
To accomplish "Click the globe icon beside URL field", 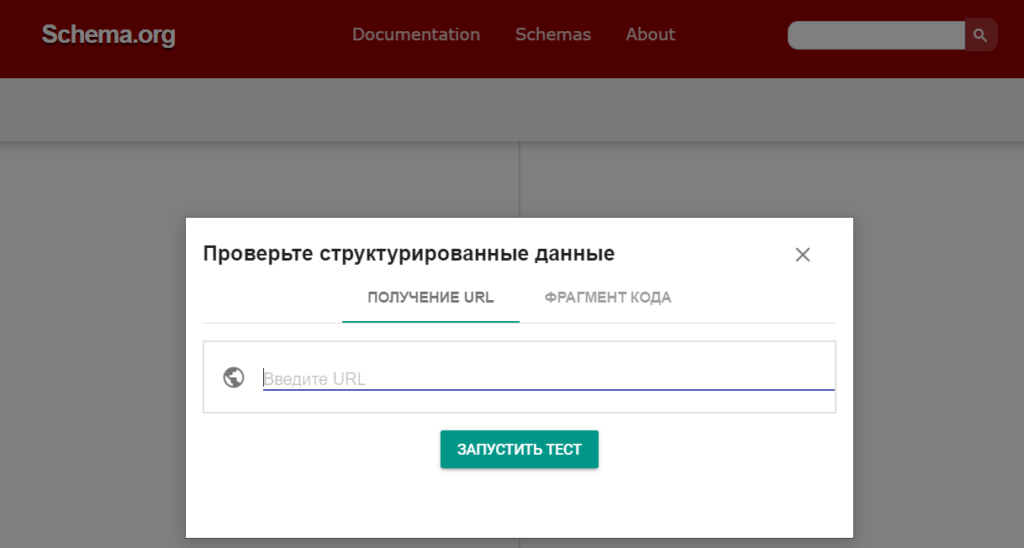I will (233, 378).
